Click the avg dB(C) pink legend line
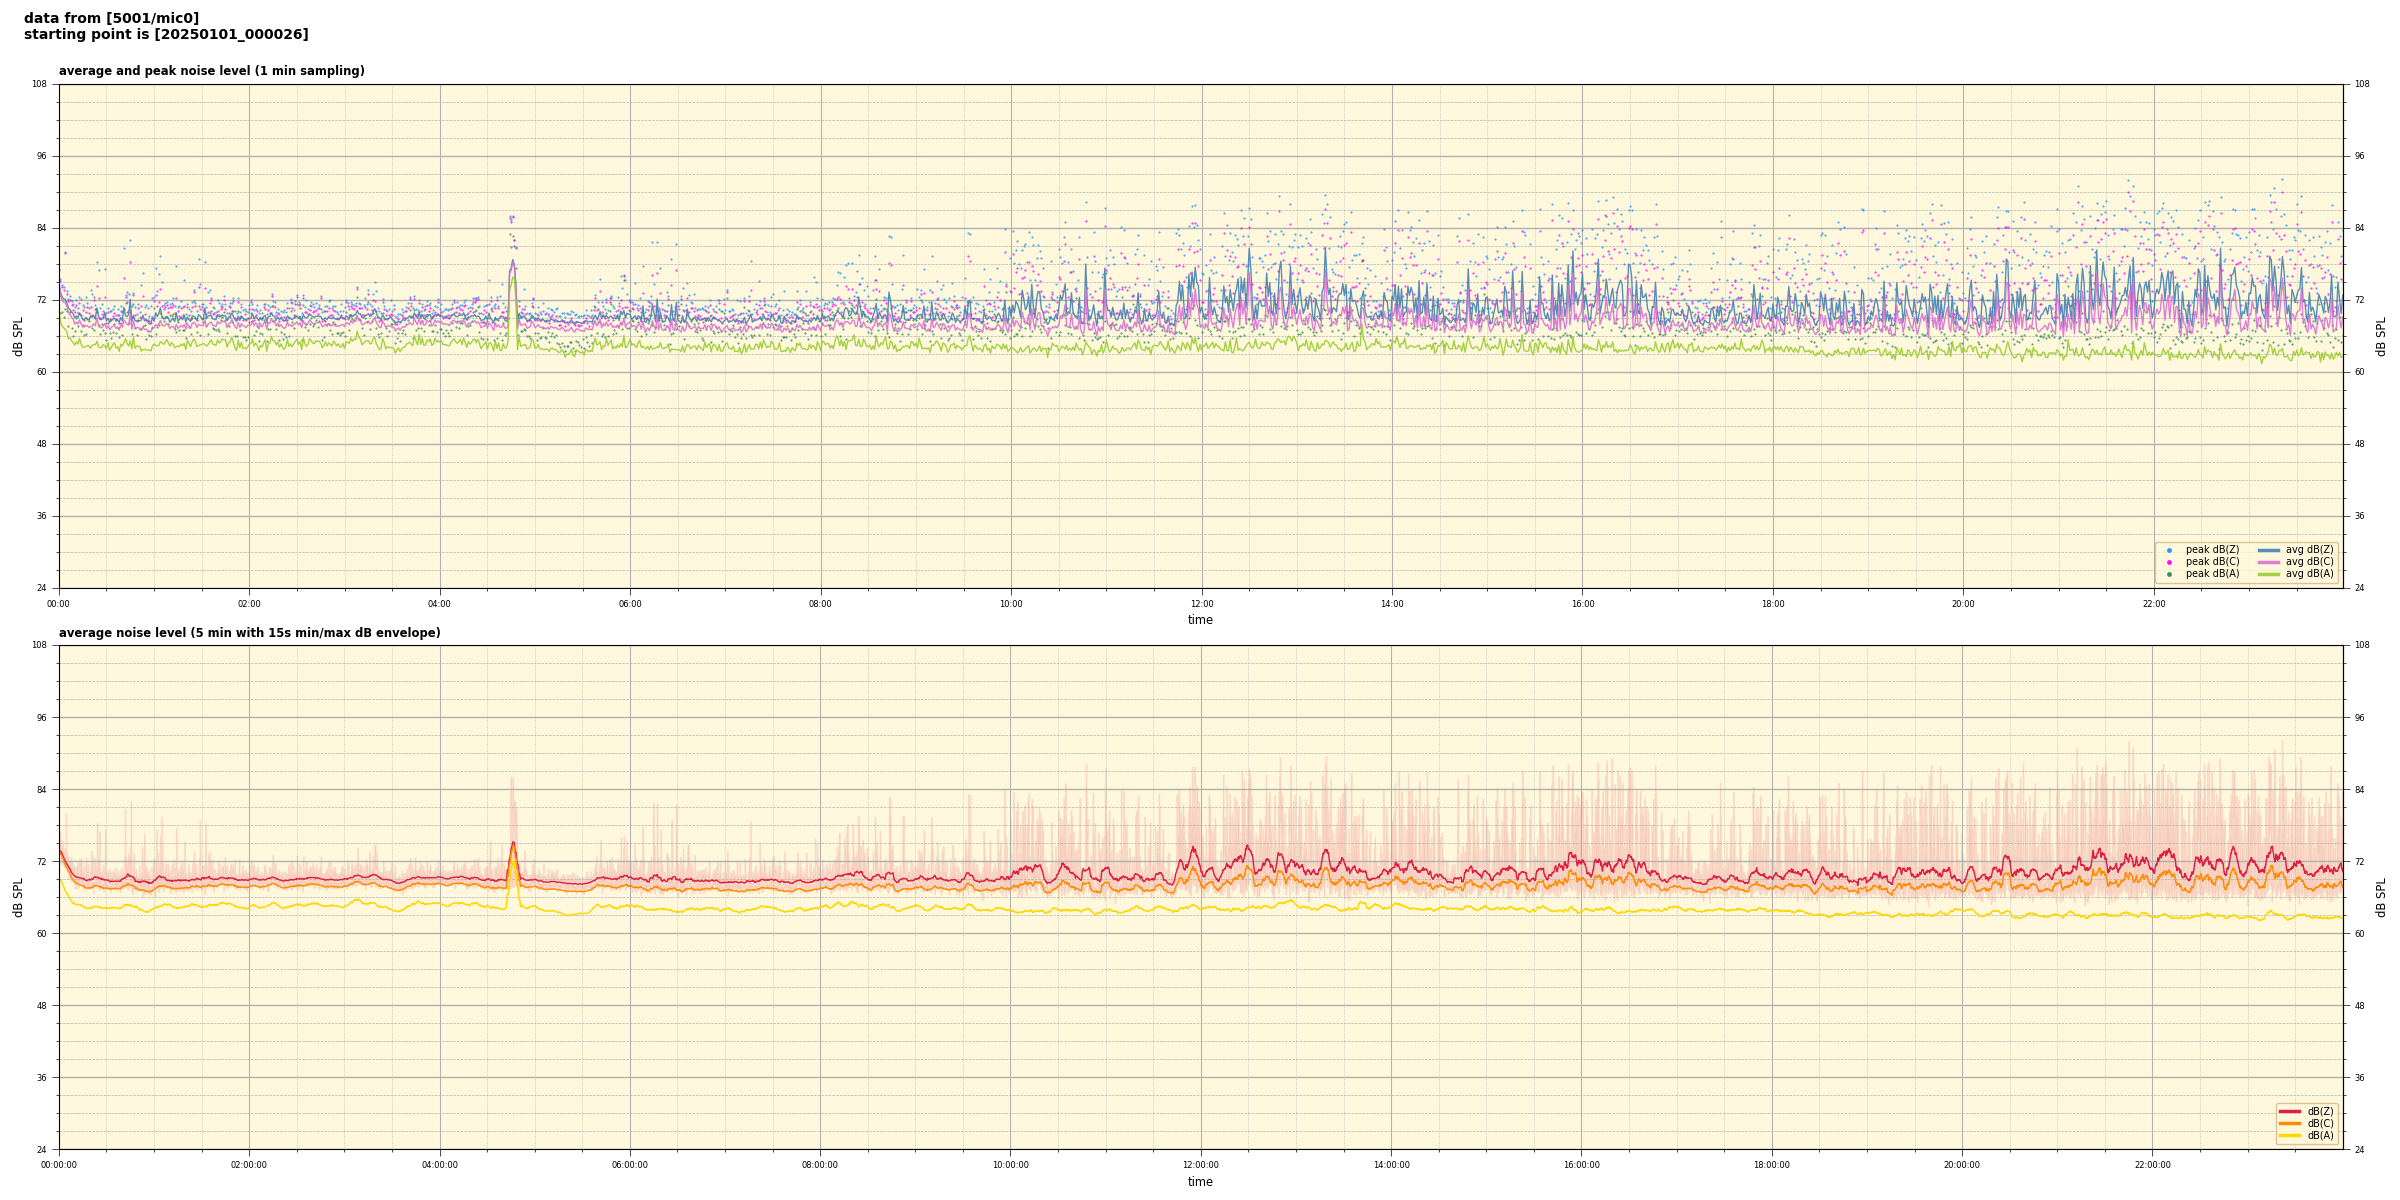 2269,562
